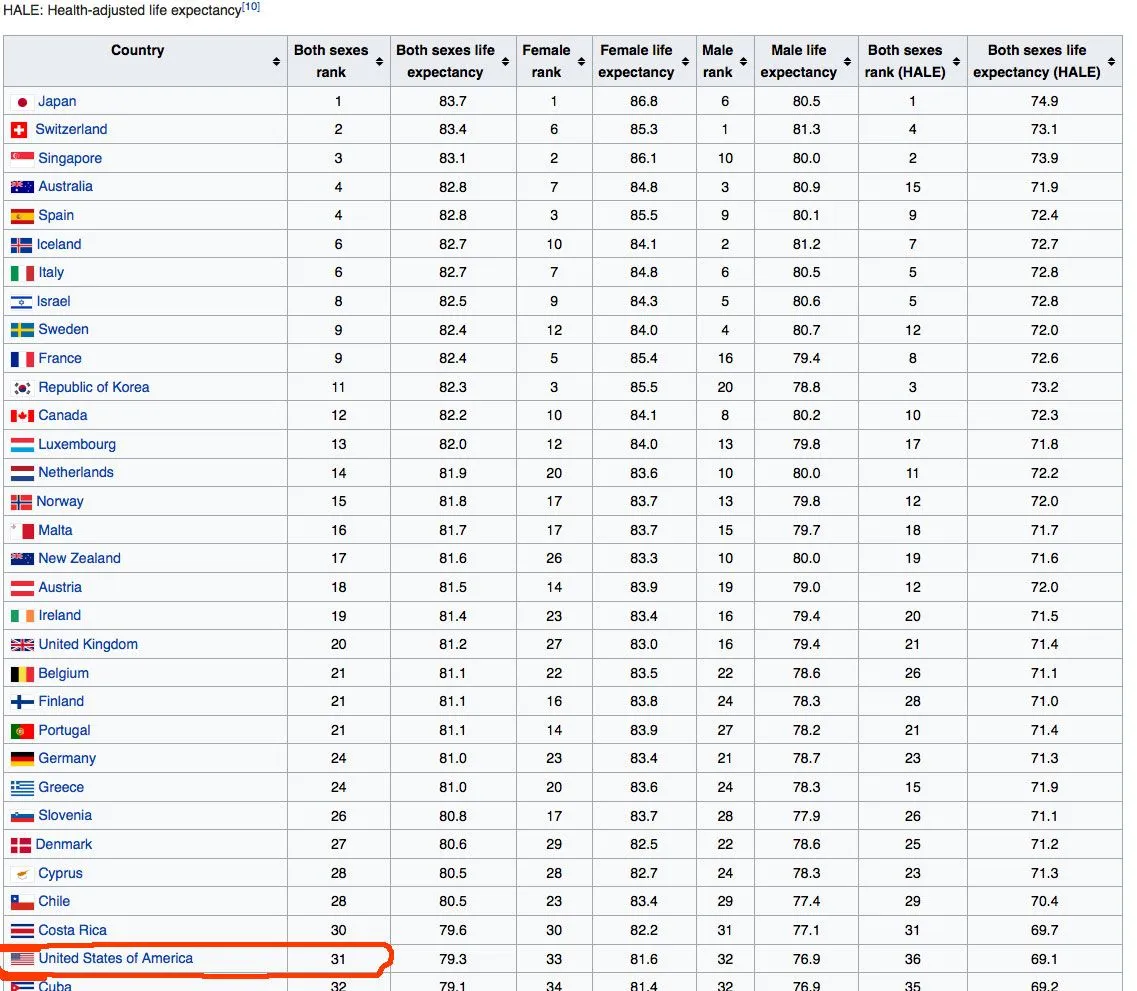Click the Female rank column header
Screen dimensions: 1137x991
click(546, 61)
